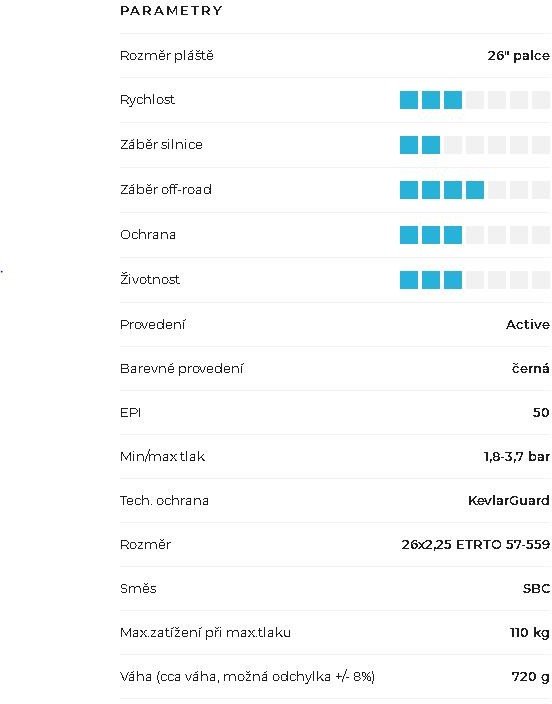Click the KevlarGuard protection value
The width and height of the screenshot is (552, 704).
tap(509, 500)
